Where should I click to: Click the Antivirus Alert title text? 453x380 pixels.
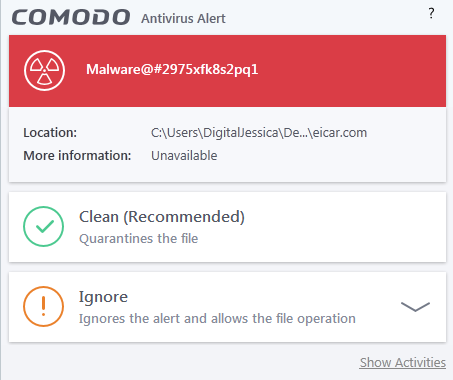coord(183,18)
